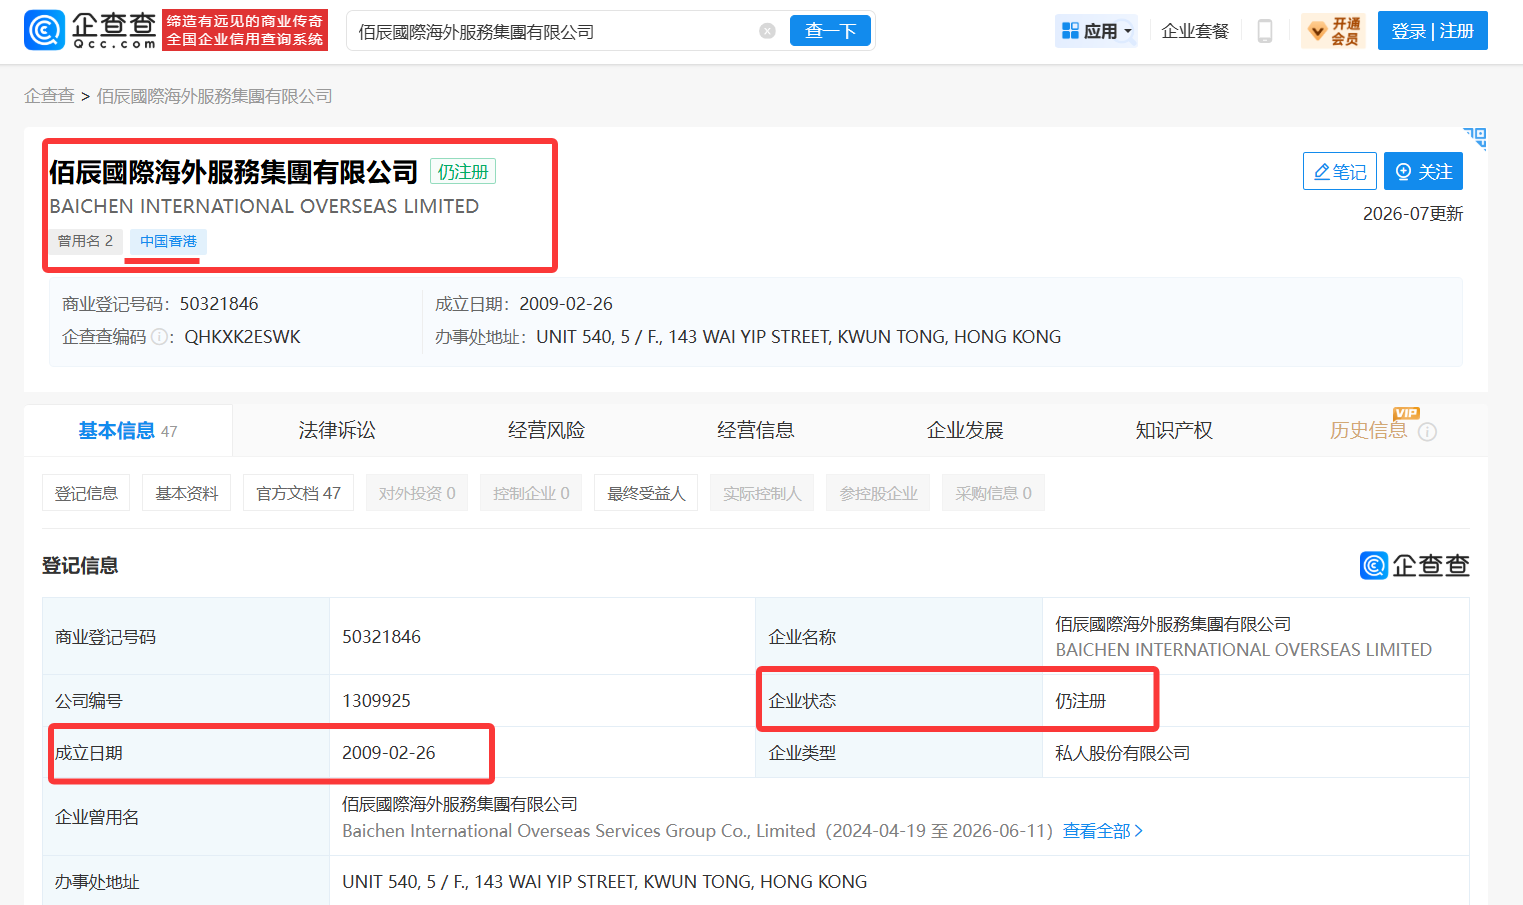Open the 历史信息 VIP tab
The width and height of the screenshot is (1523, 905).
click(x=1368, y=430)
